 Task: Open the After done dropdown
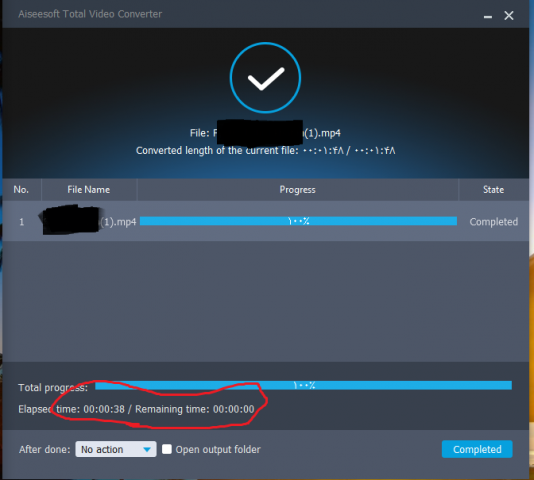[116, 449]
